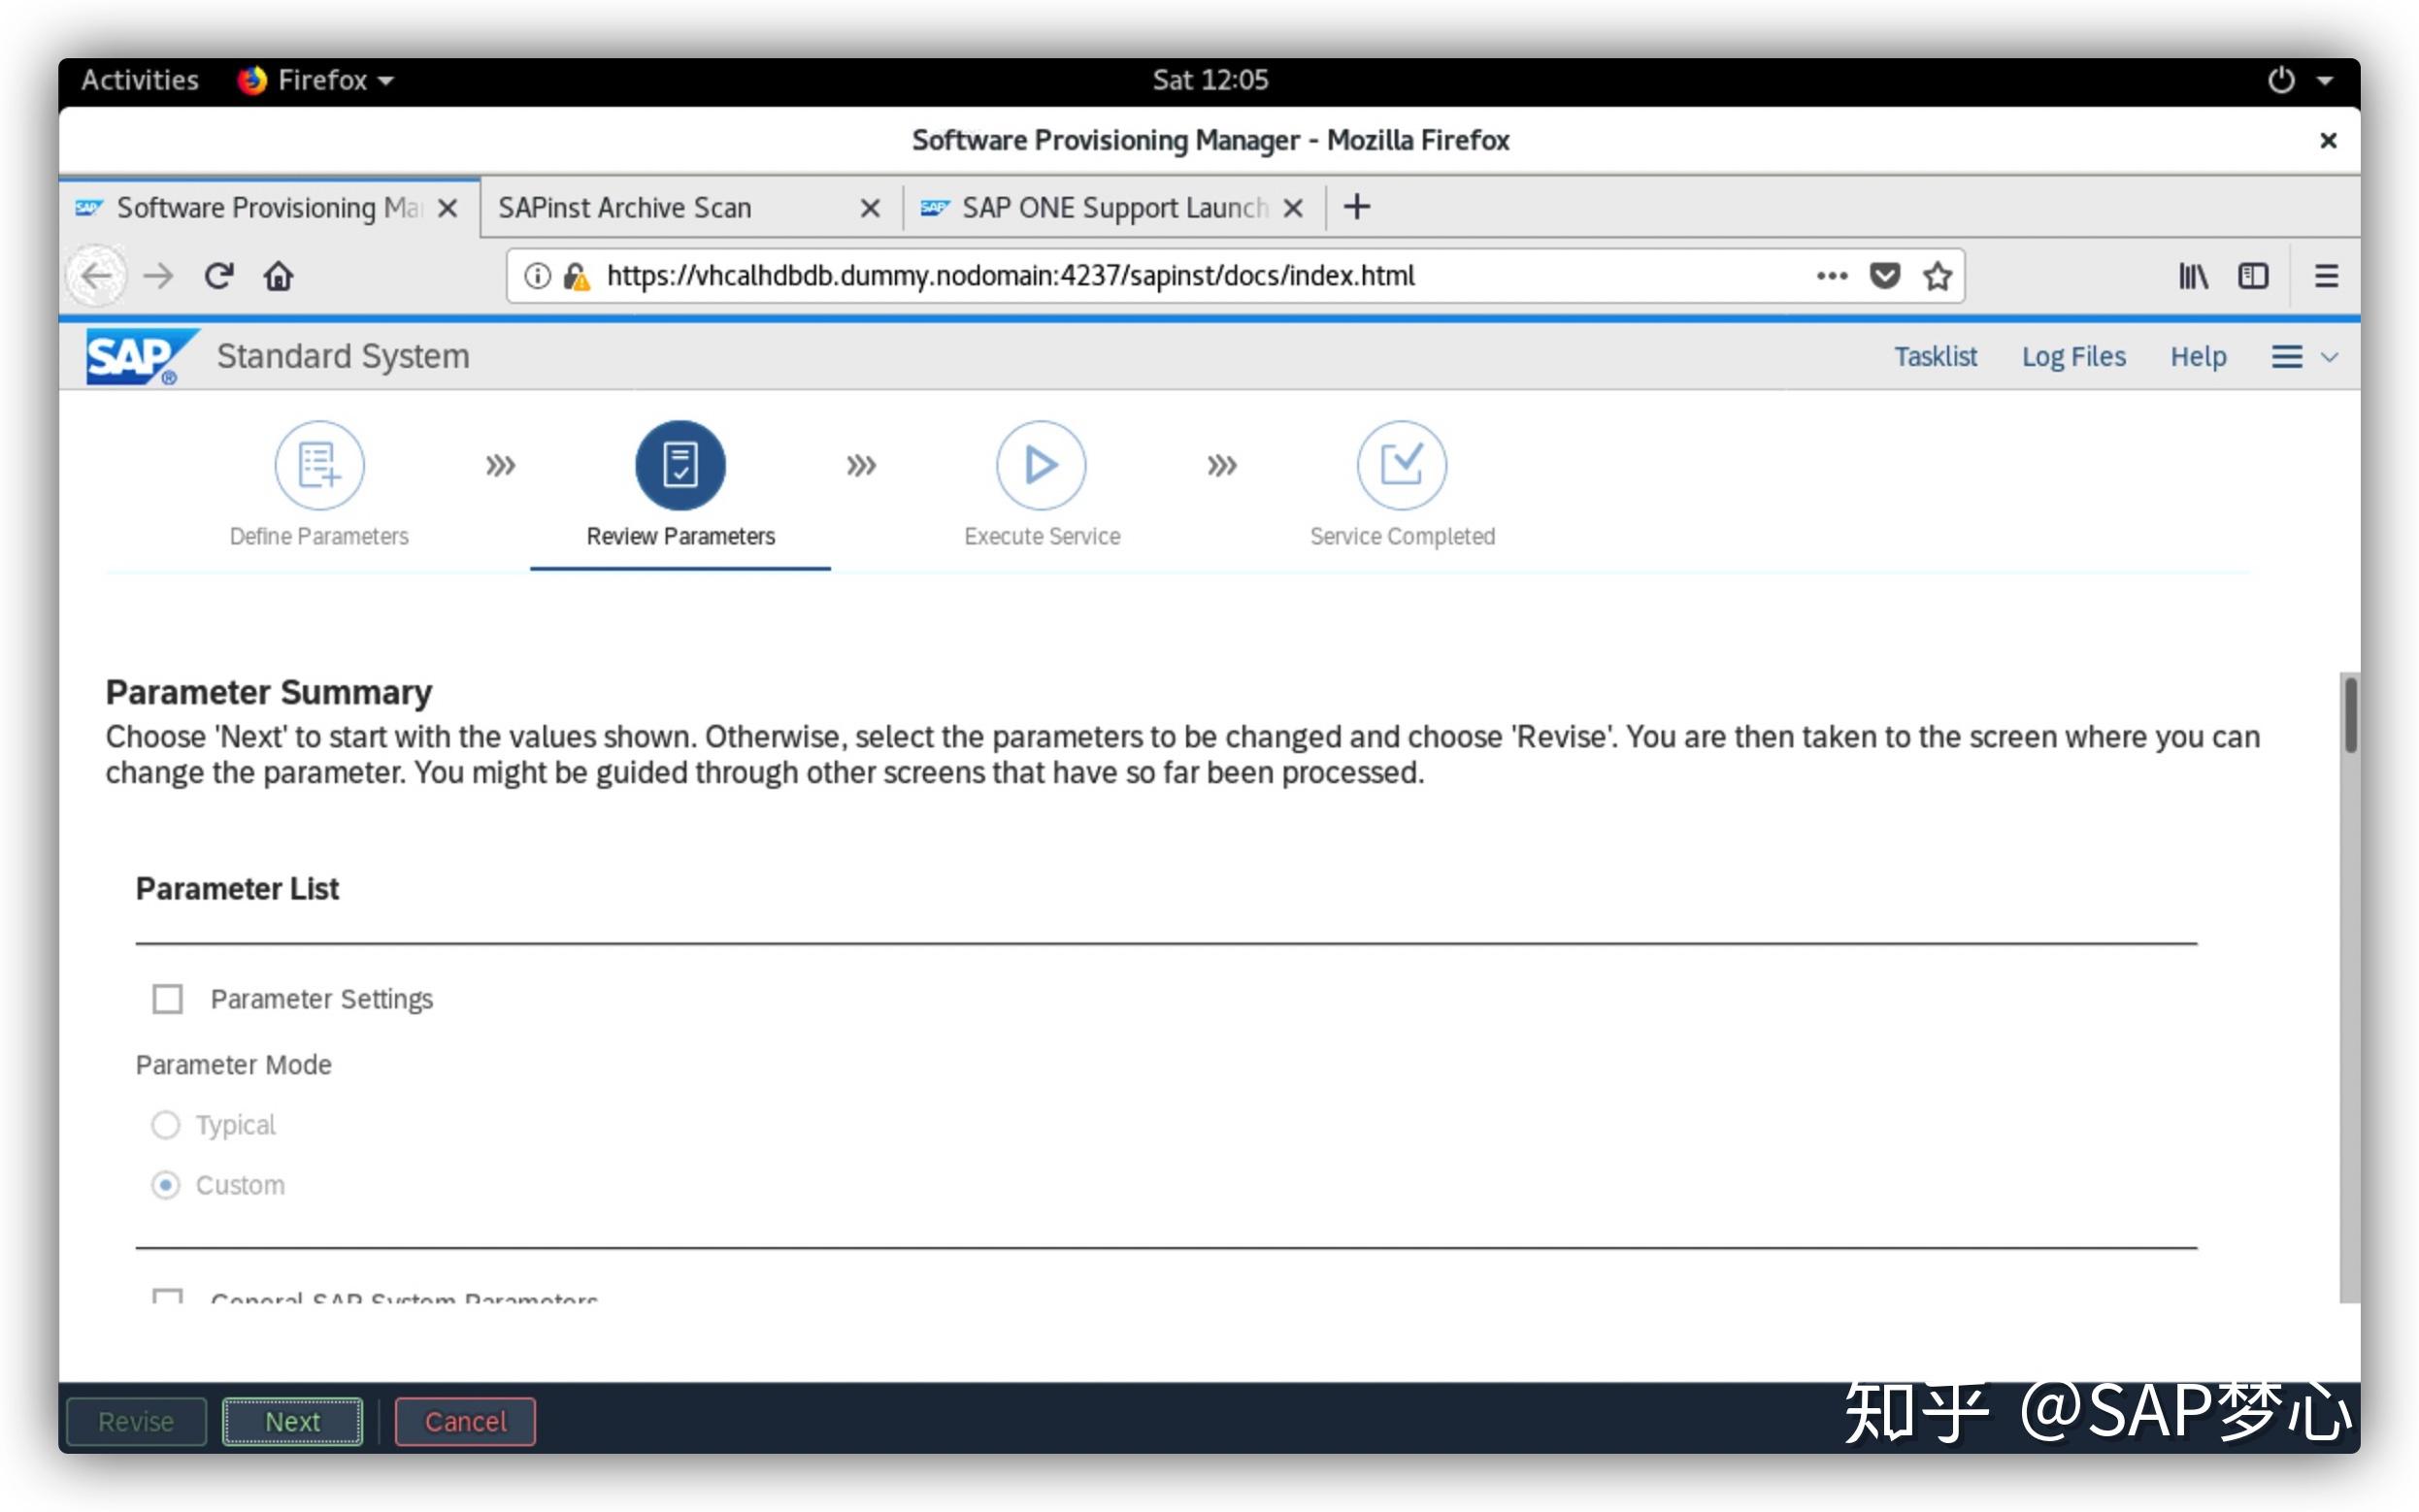Select the Custom parameter mode
This screenshot has width=2419, height=1512.
[165, 1185]
